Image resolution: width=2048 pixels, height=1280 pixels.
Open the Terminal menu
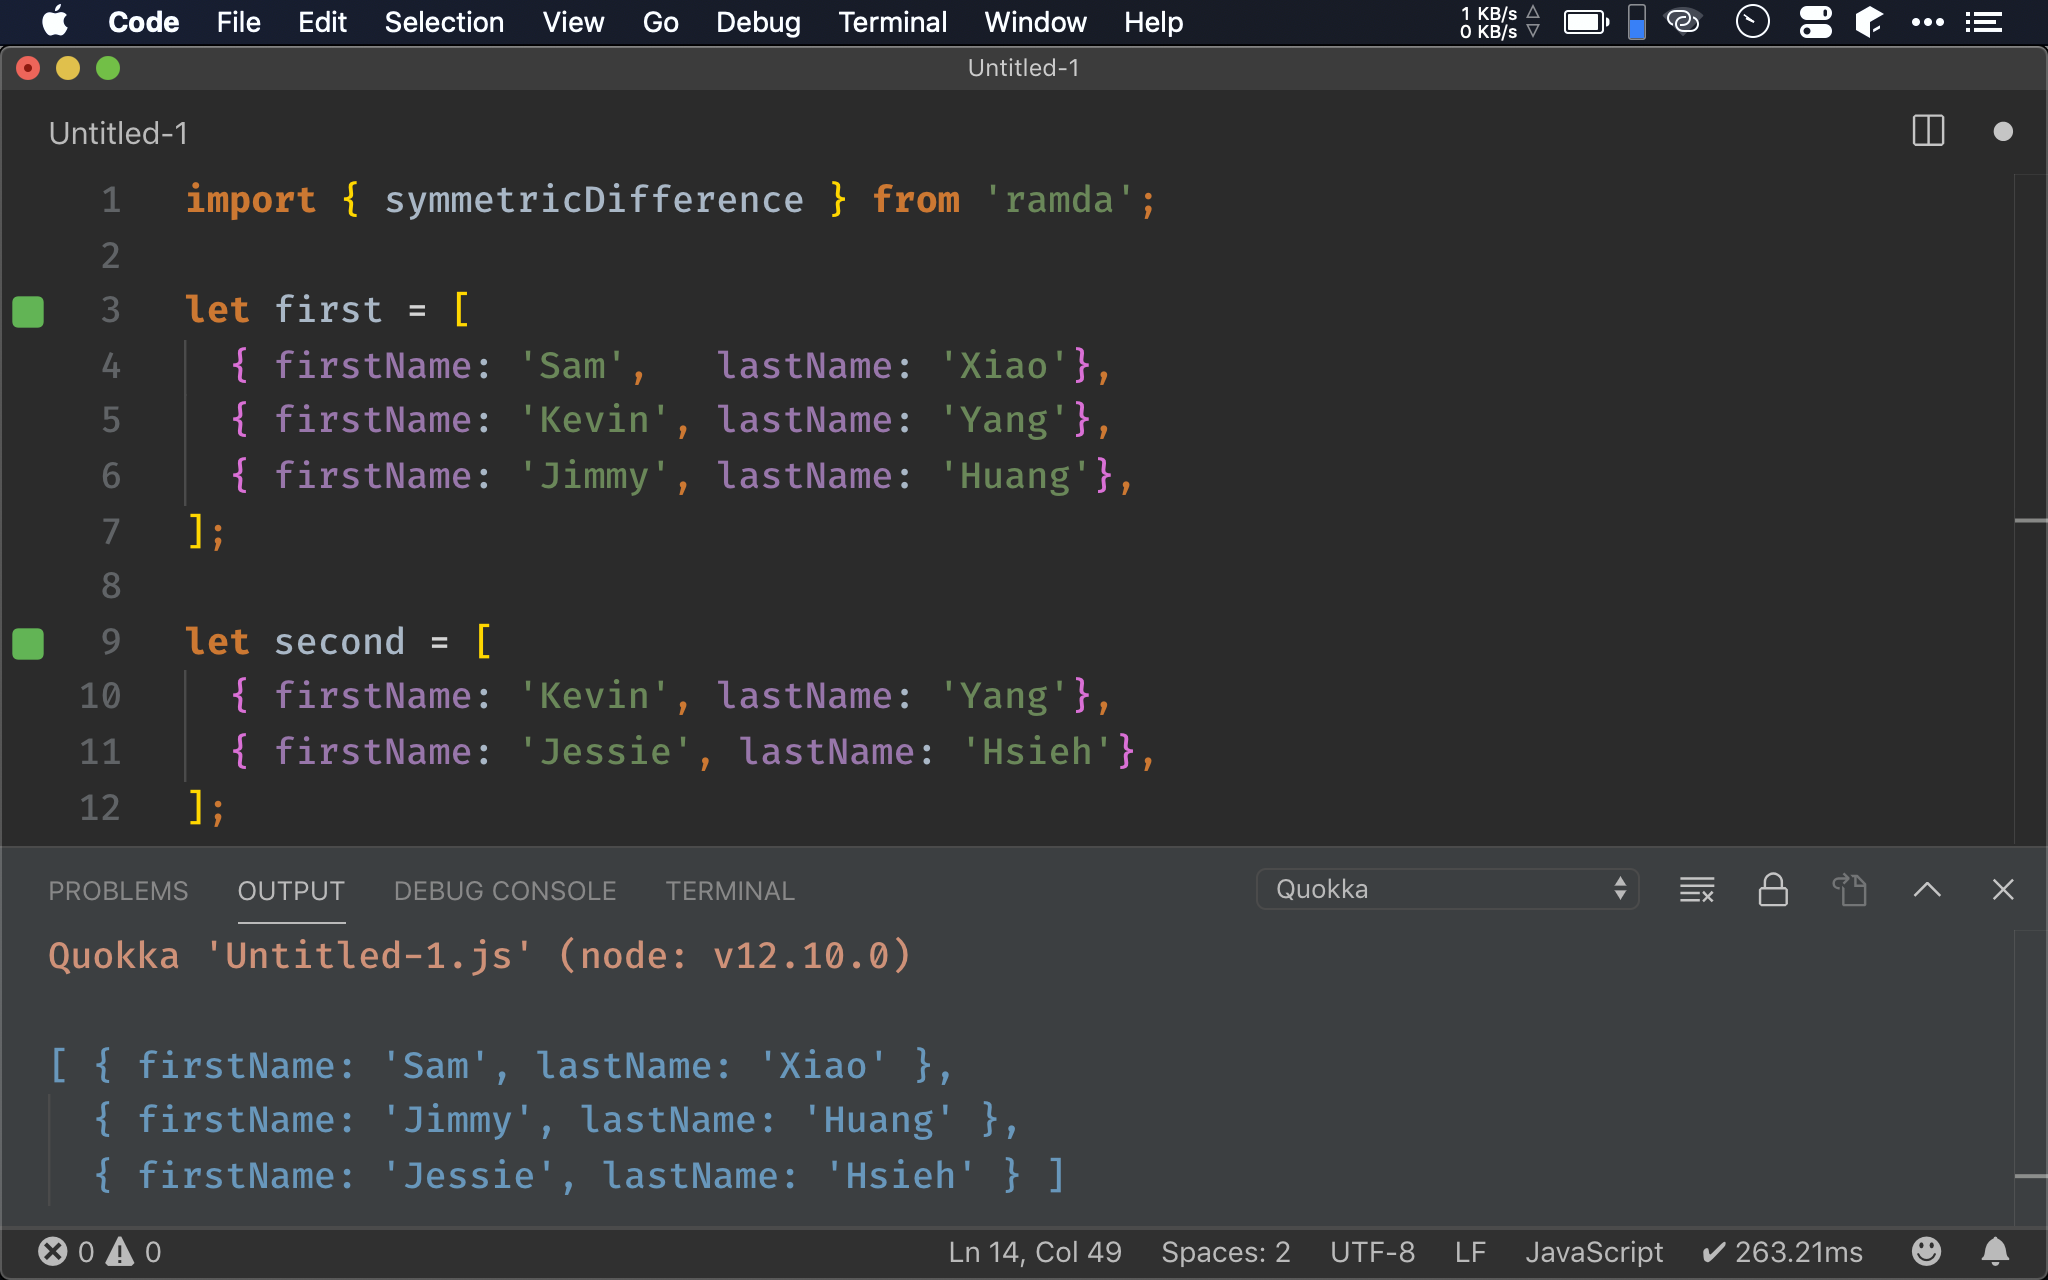892,22
